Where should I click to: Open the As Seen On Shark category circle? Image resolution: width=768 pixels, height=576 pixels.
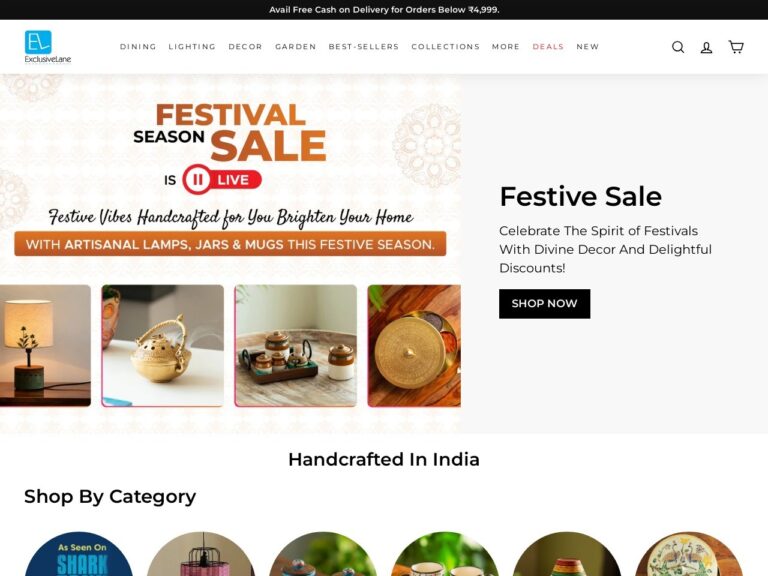tap(79, 554)
